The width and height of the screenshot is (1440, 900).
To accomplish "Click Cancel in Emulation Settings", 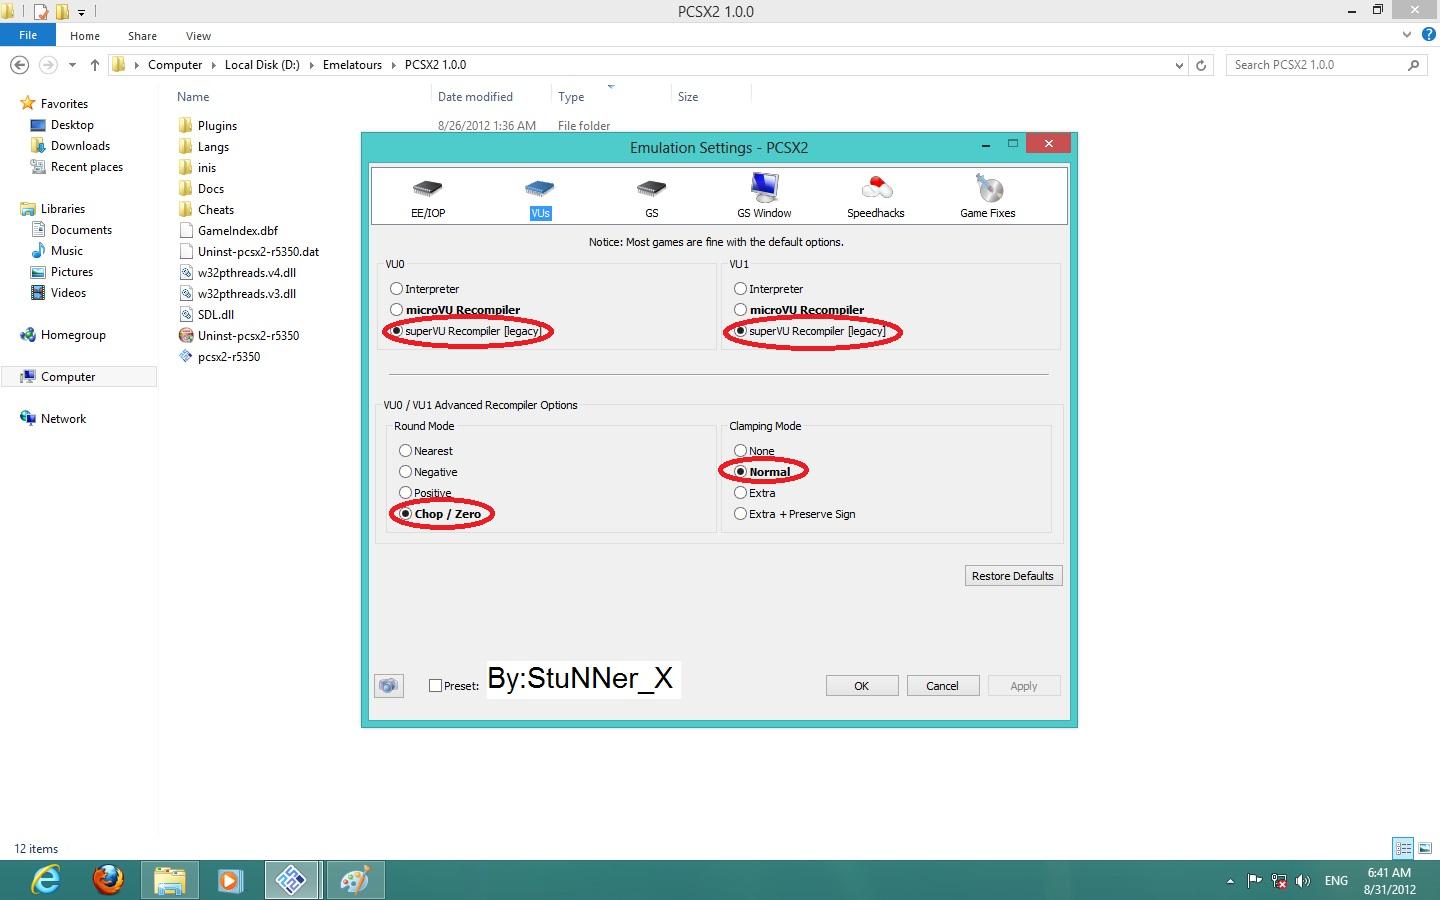I will 942,685.
